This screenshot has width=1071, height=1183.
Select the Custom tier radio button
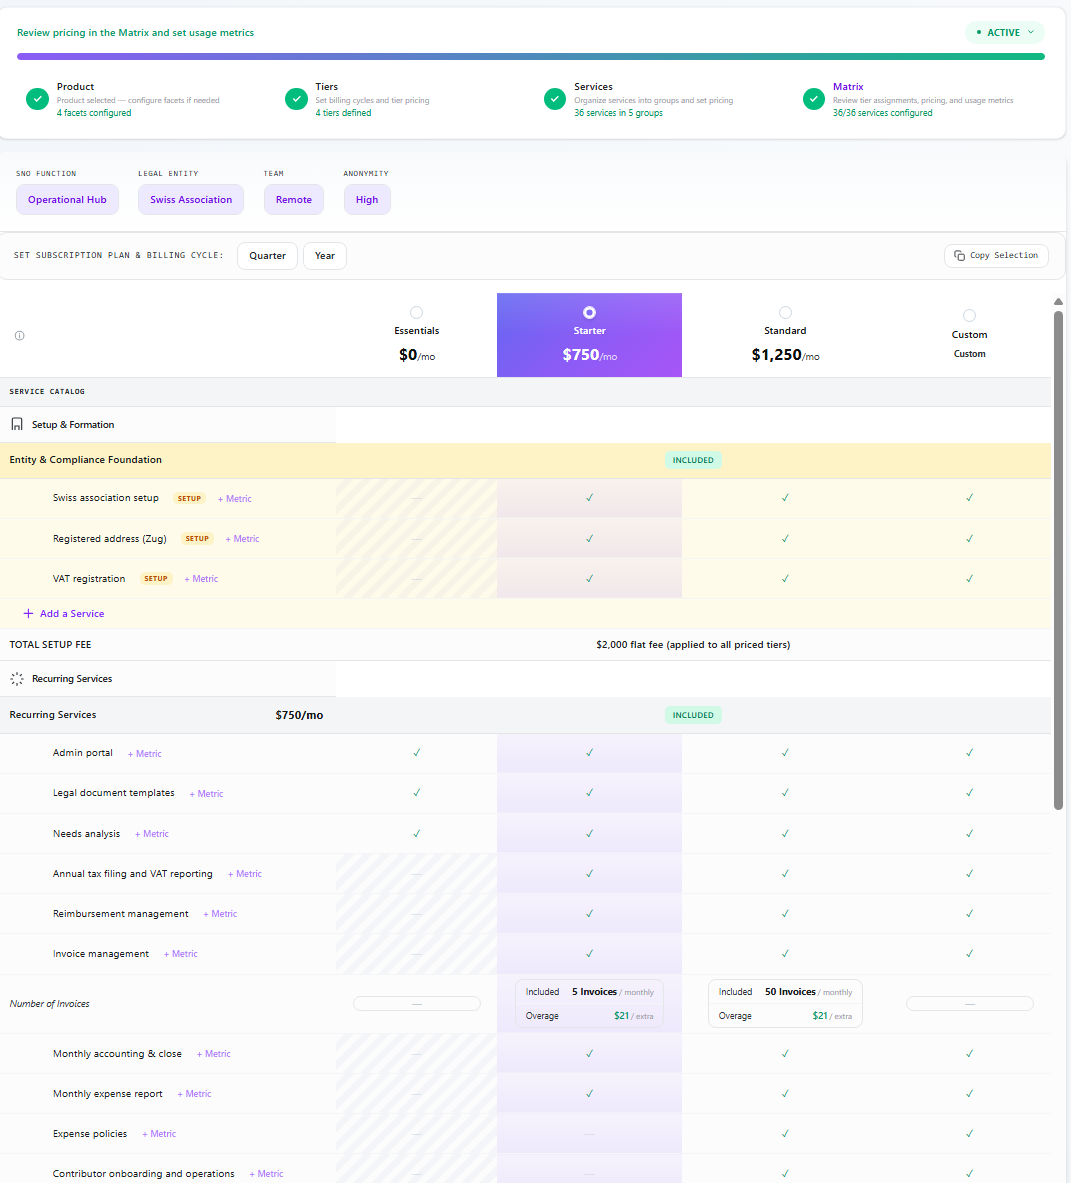969,315
